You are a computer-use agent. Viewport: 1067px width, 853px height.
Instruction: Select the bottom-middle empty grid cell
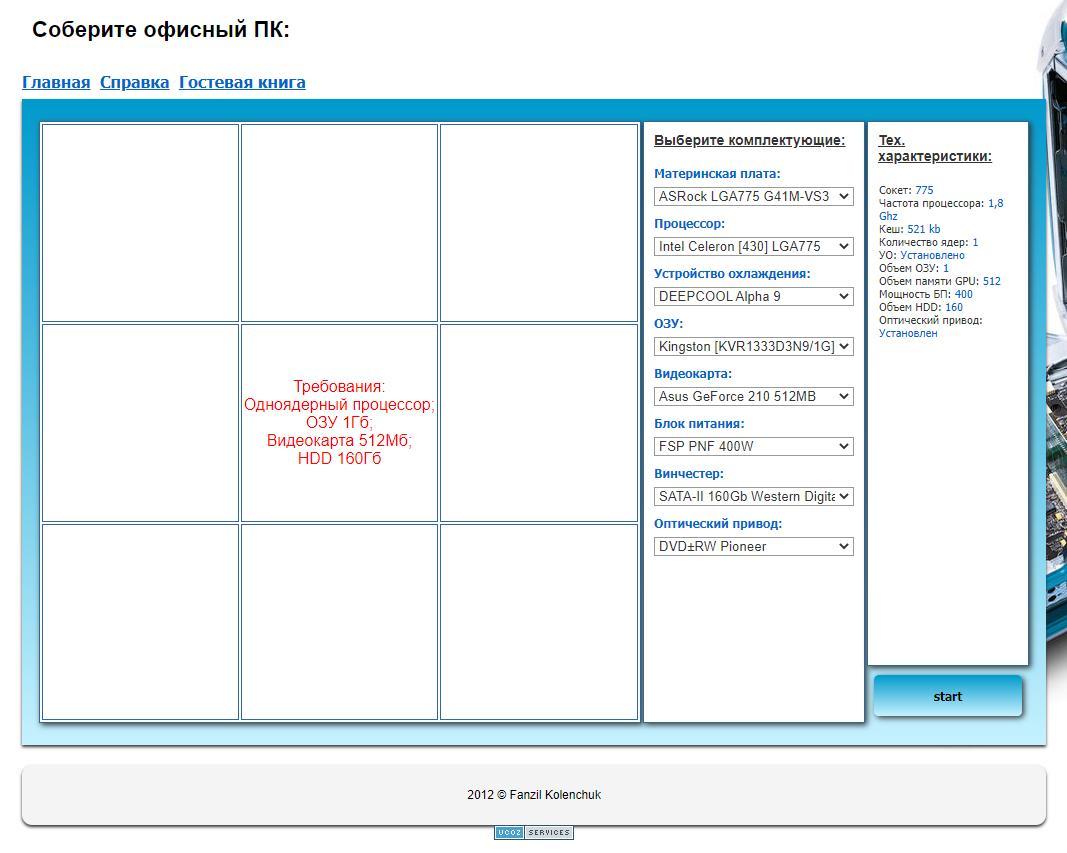339,621
